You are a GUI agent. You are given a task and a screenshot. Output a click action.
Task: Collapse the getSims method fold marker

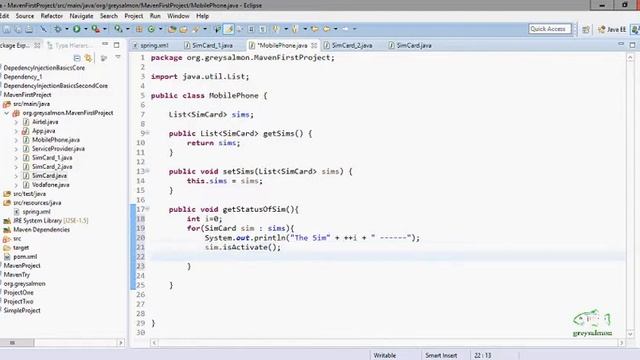[148, 133]
